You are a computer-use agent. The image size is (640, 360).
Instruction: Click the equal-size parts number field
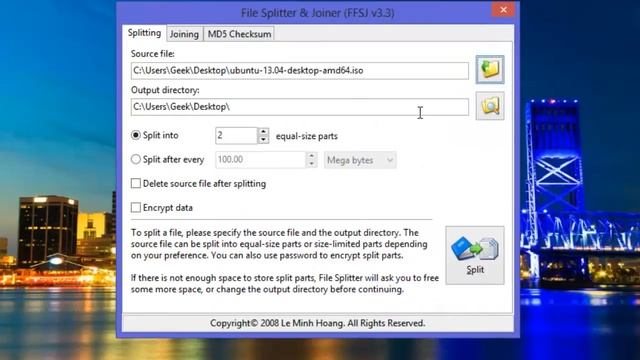click(x=236, y=136)
